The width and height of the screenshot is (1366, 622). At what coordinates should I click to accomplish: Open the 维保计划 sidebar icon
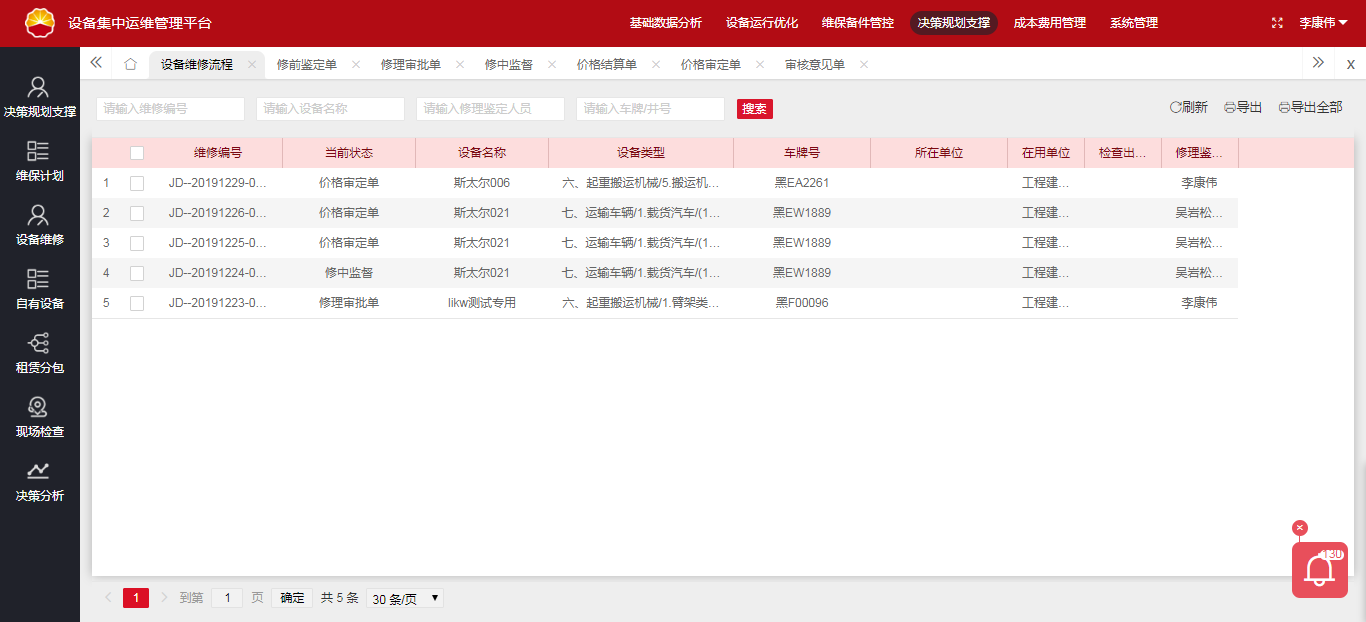(39, 152)
